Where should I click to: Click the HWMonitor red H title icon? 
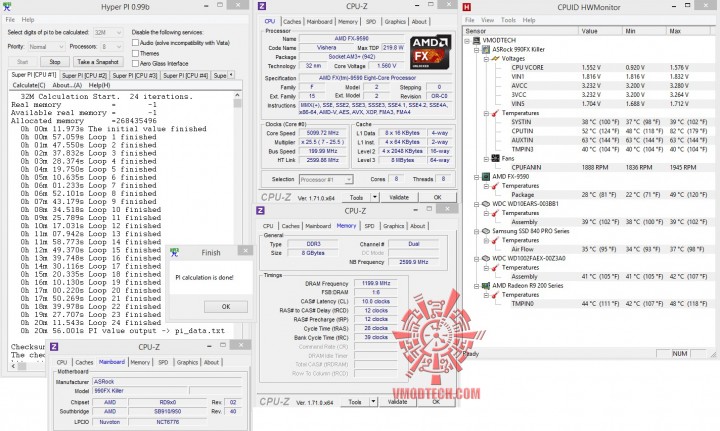point(467,7)
